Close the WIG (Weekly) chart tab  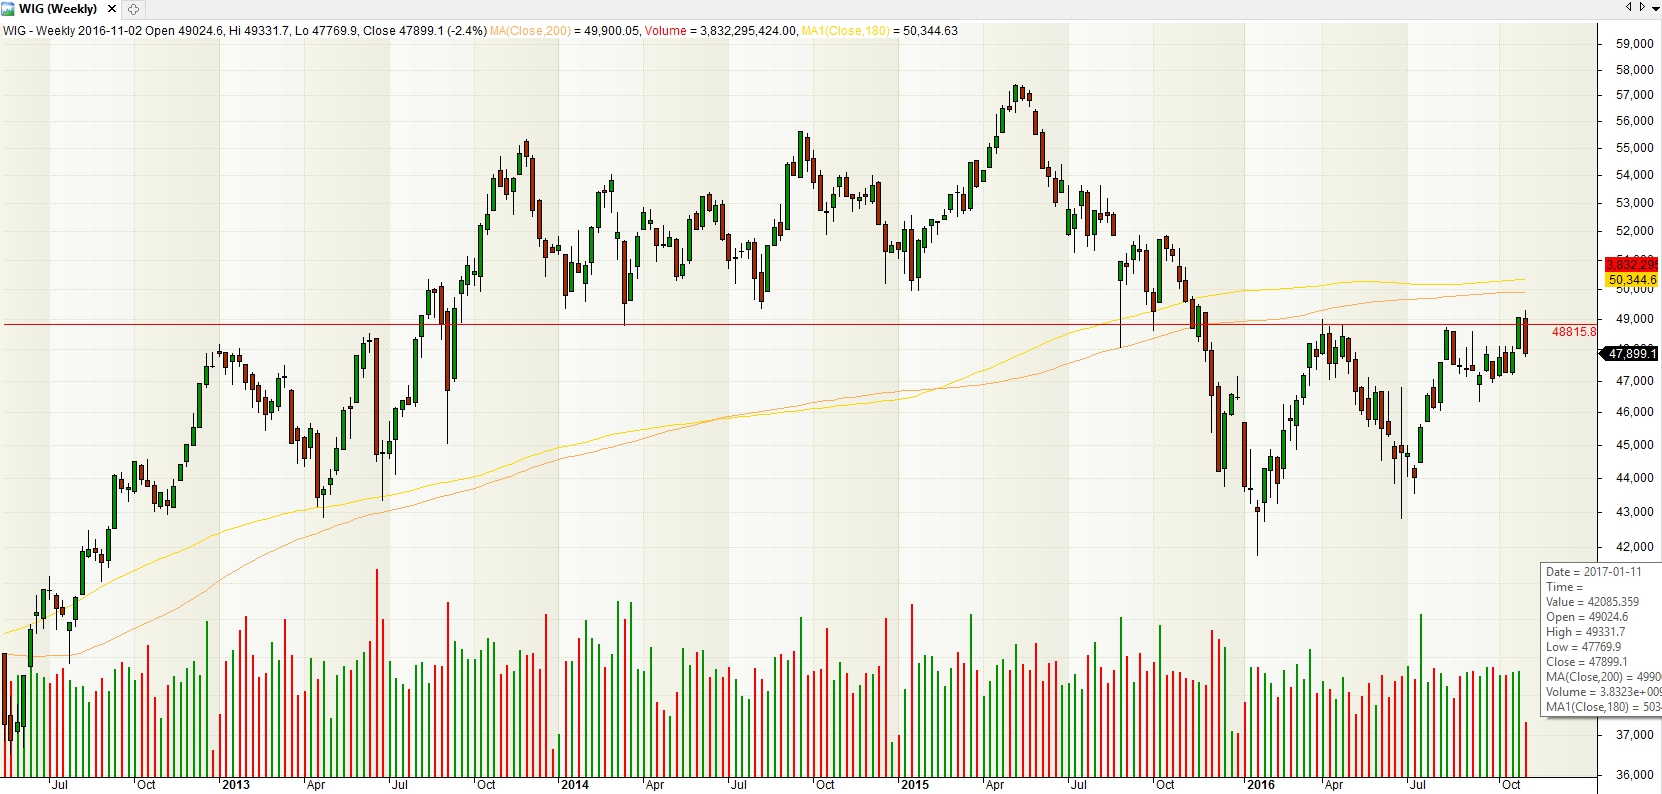coord(112,9)
